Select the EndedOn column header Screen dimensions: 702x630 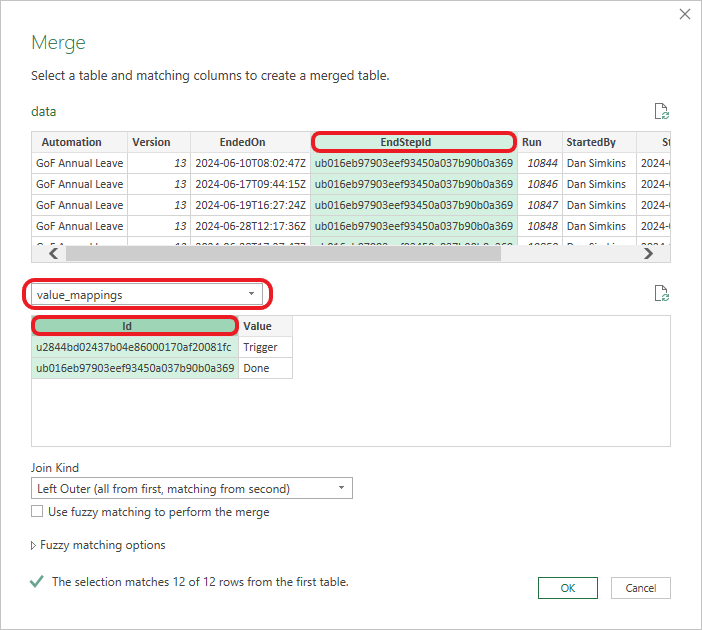(x=250, y=142)
